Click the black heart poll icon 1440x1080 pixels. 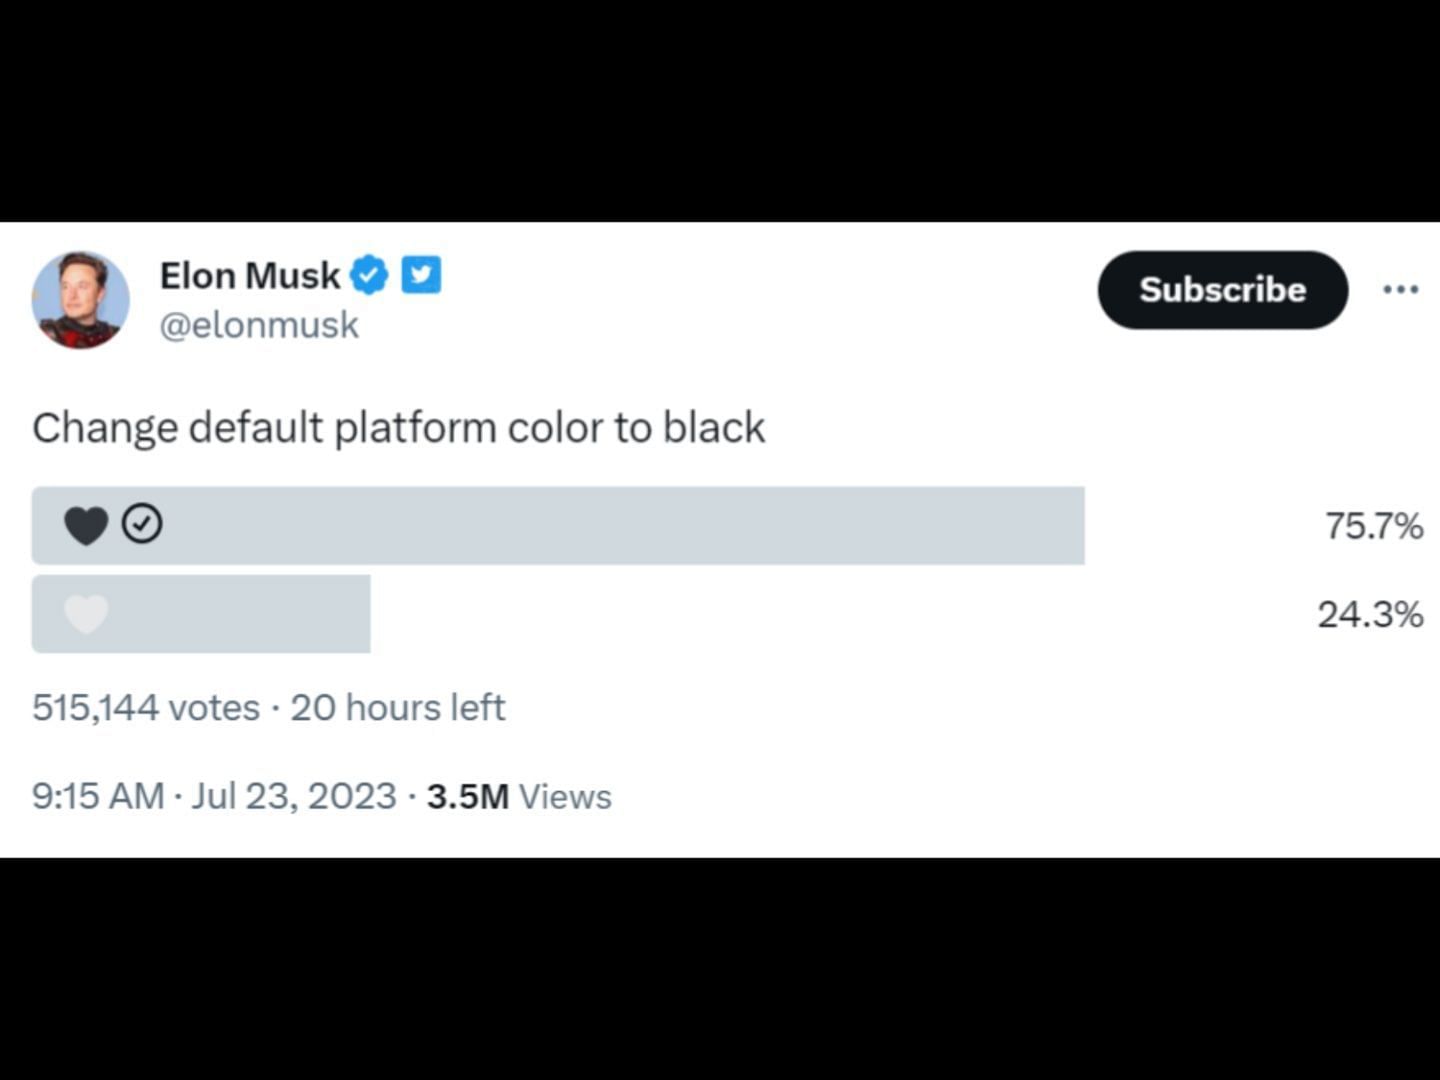tap(86, 525)
